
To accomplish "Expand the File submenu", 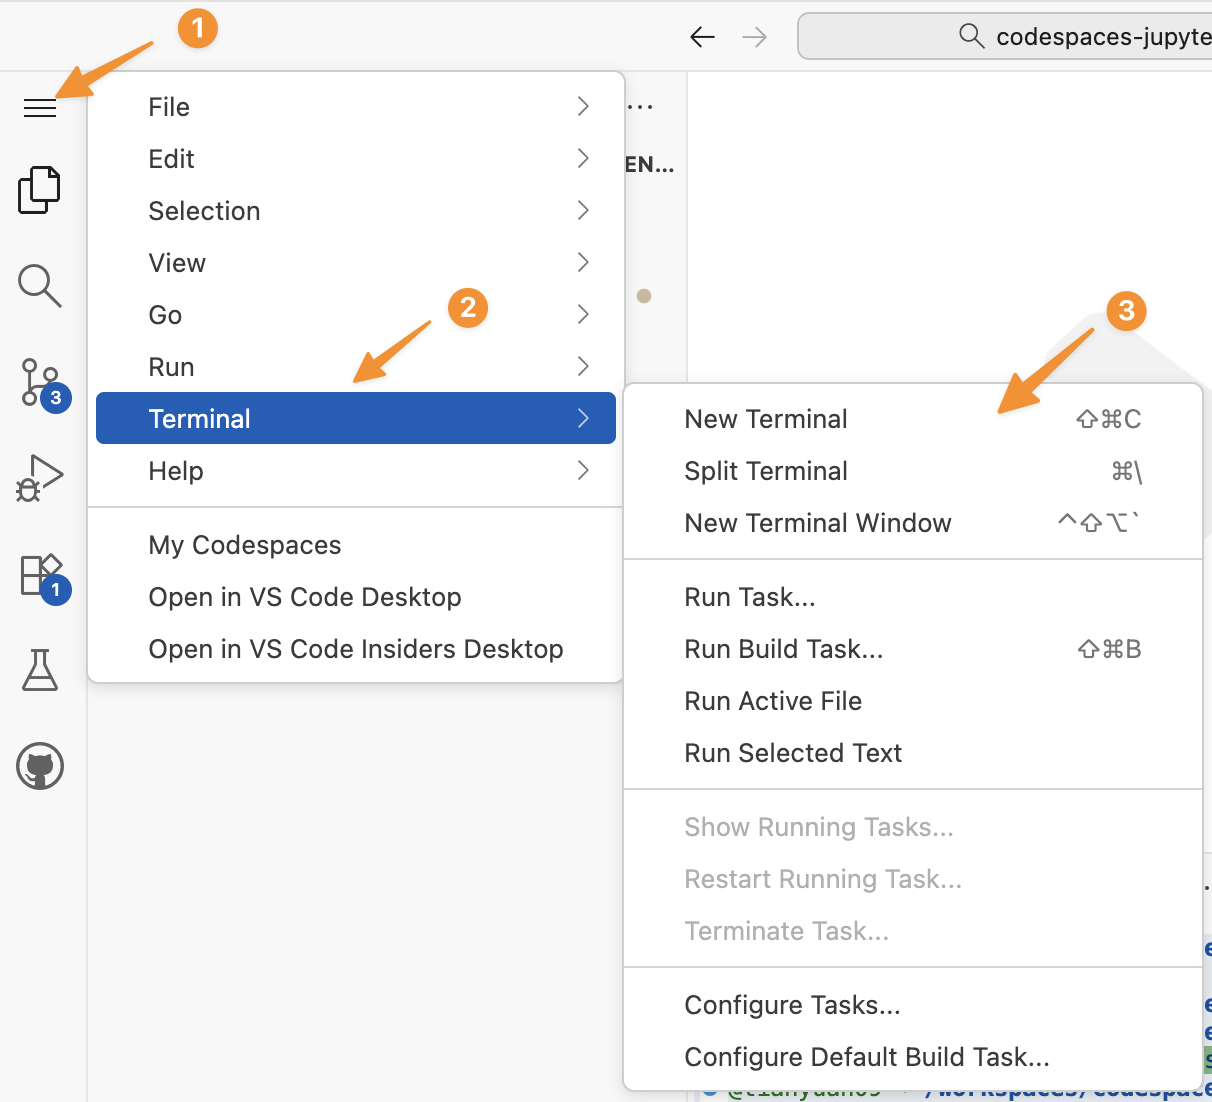I will tap(355, 107).
